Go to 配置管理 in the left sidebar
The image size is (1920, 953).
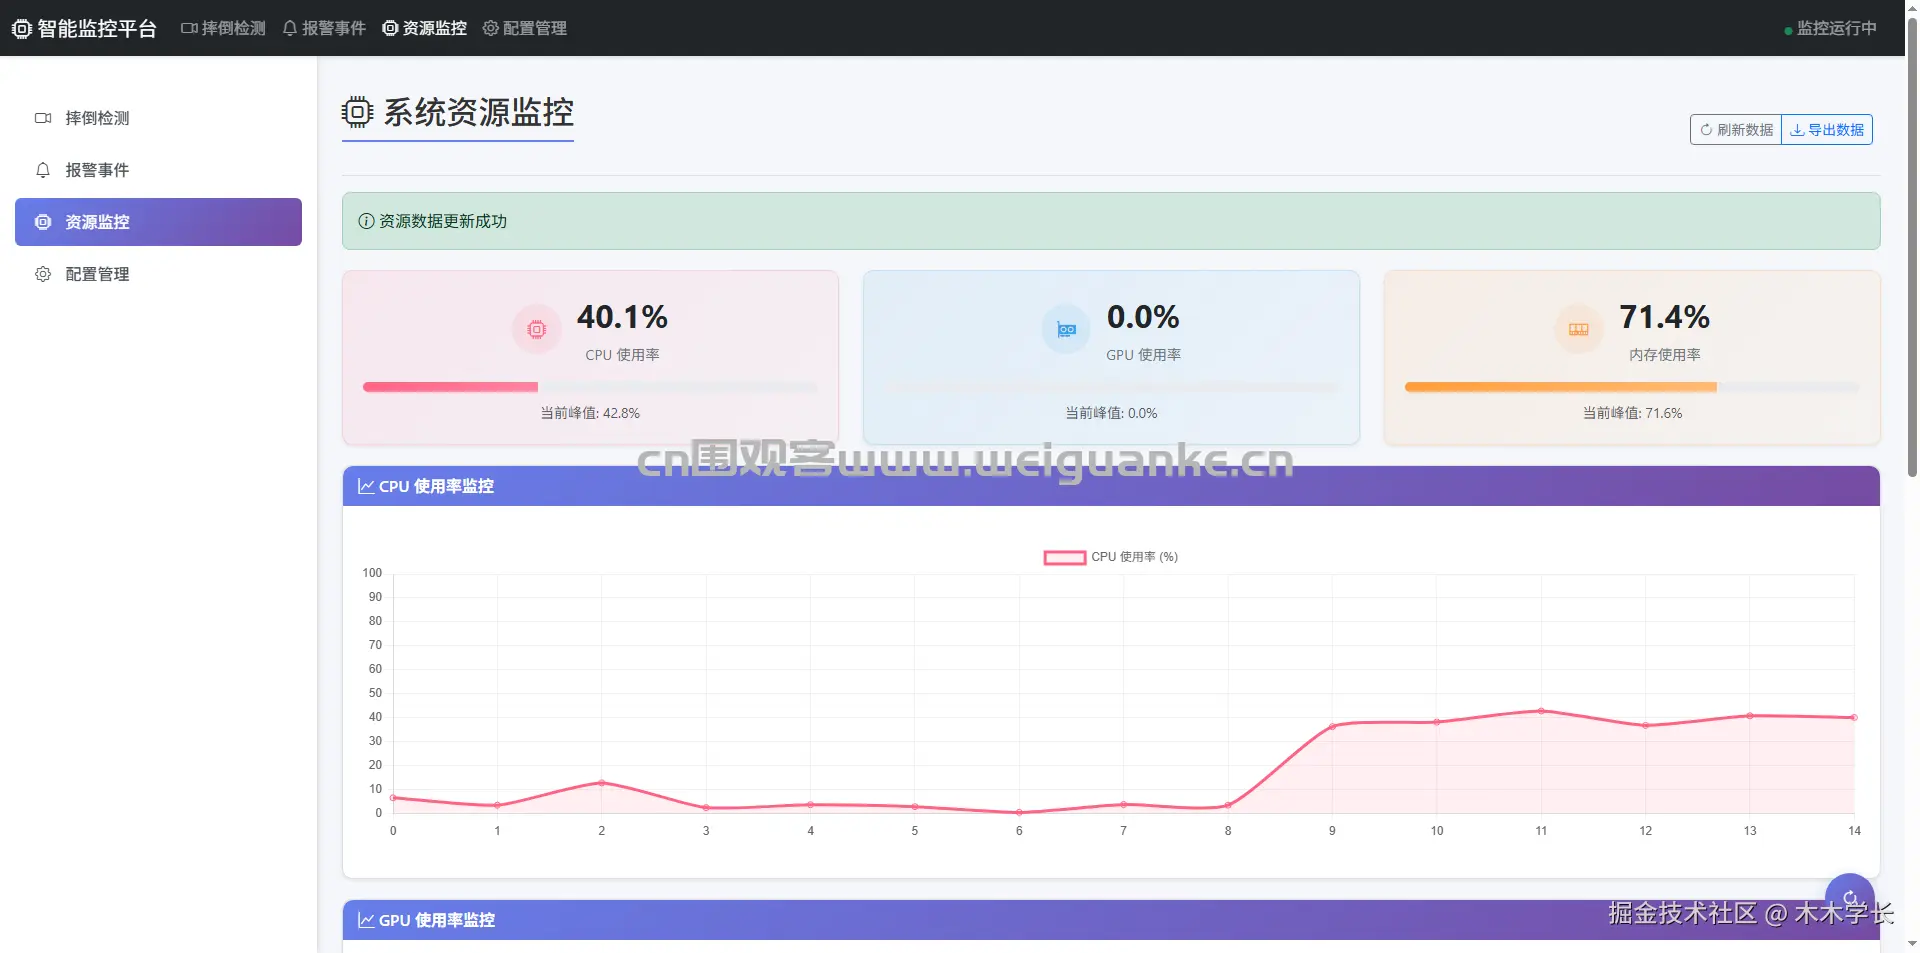coord(158,274)
